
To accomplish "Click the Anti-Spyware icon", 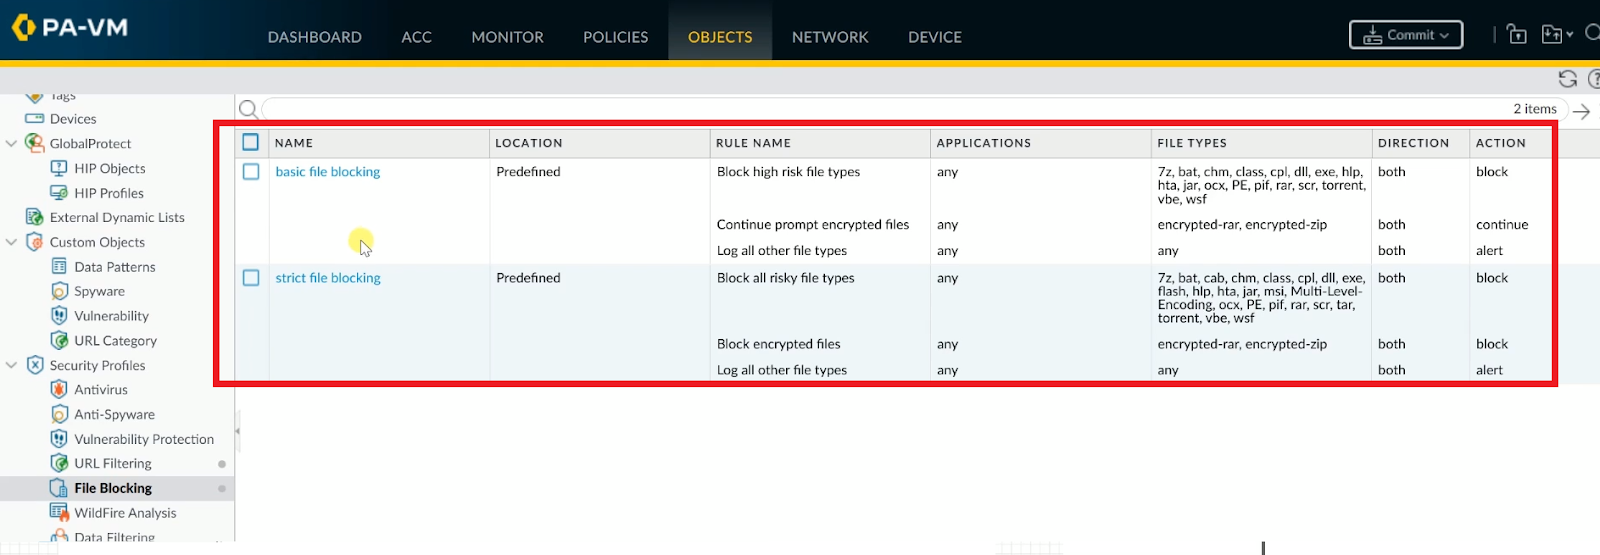I will coord(59,414).
